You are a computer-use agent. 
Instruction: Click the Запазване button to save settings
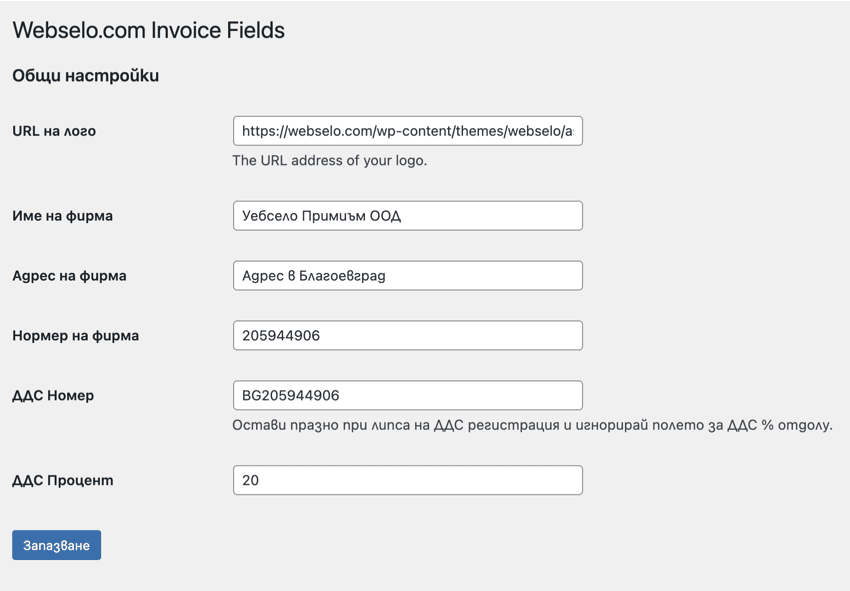tap(56, 545)
